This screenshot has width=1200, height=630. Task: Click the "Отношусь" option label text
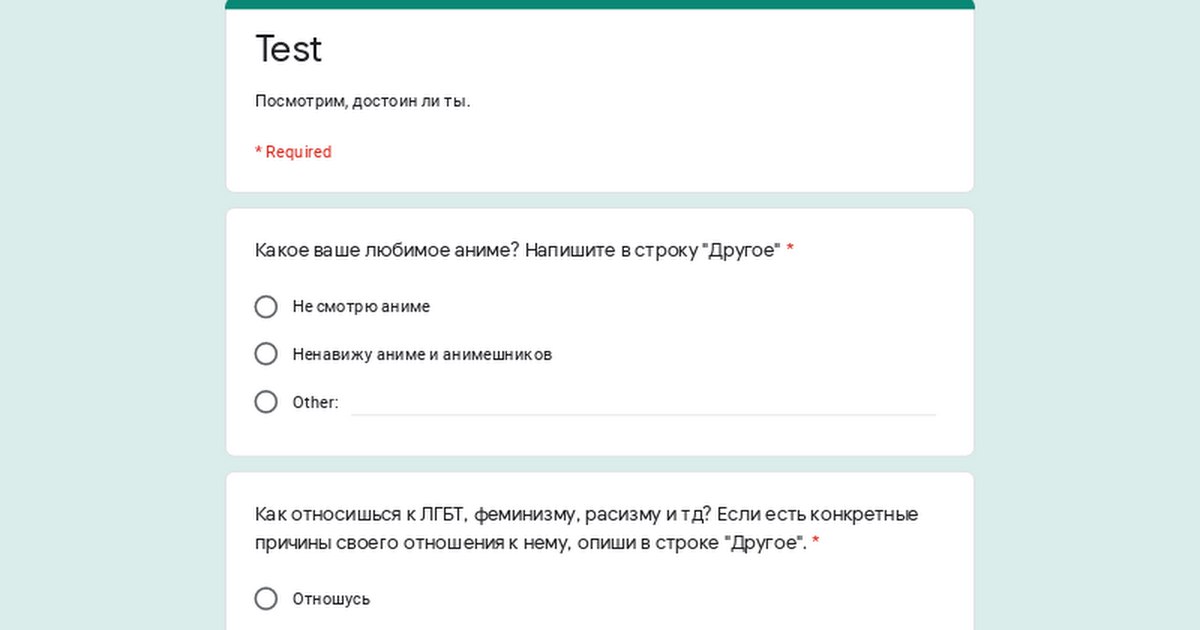[x=331, y=599]
